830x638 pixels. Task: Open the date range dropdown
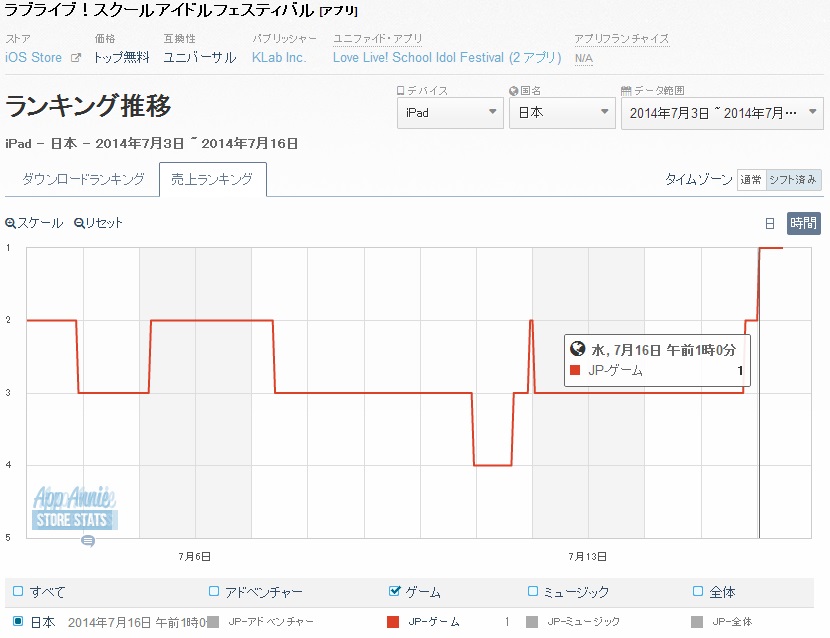pyautogui.click(x=722, y=113)
